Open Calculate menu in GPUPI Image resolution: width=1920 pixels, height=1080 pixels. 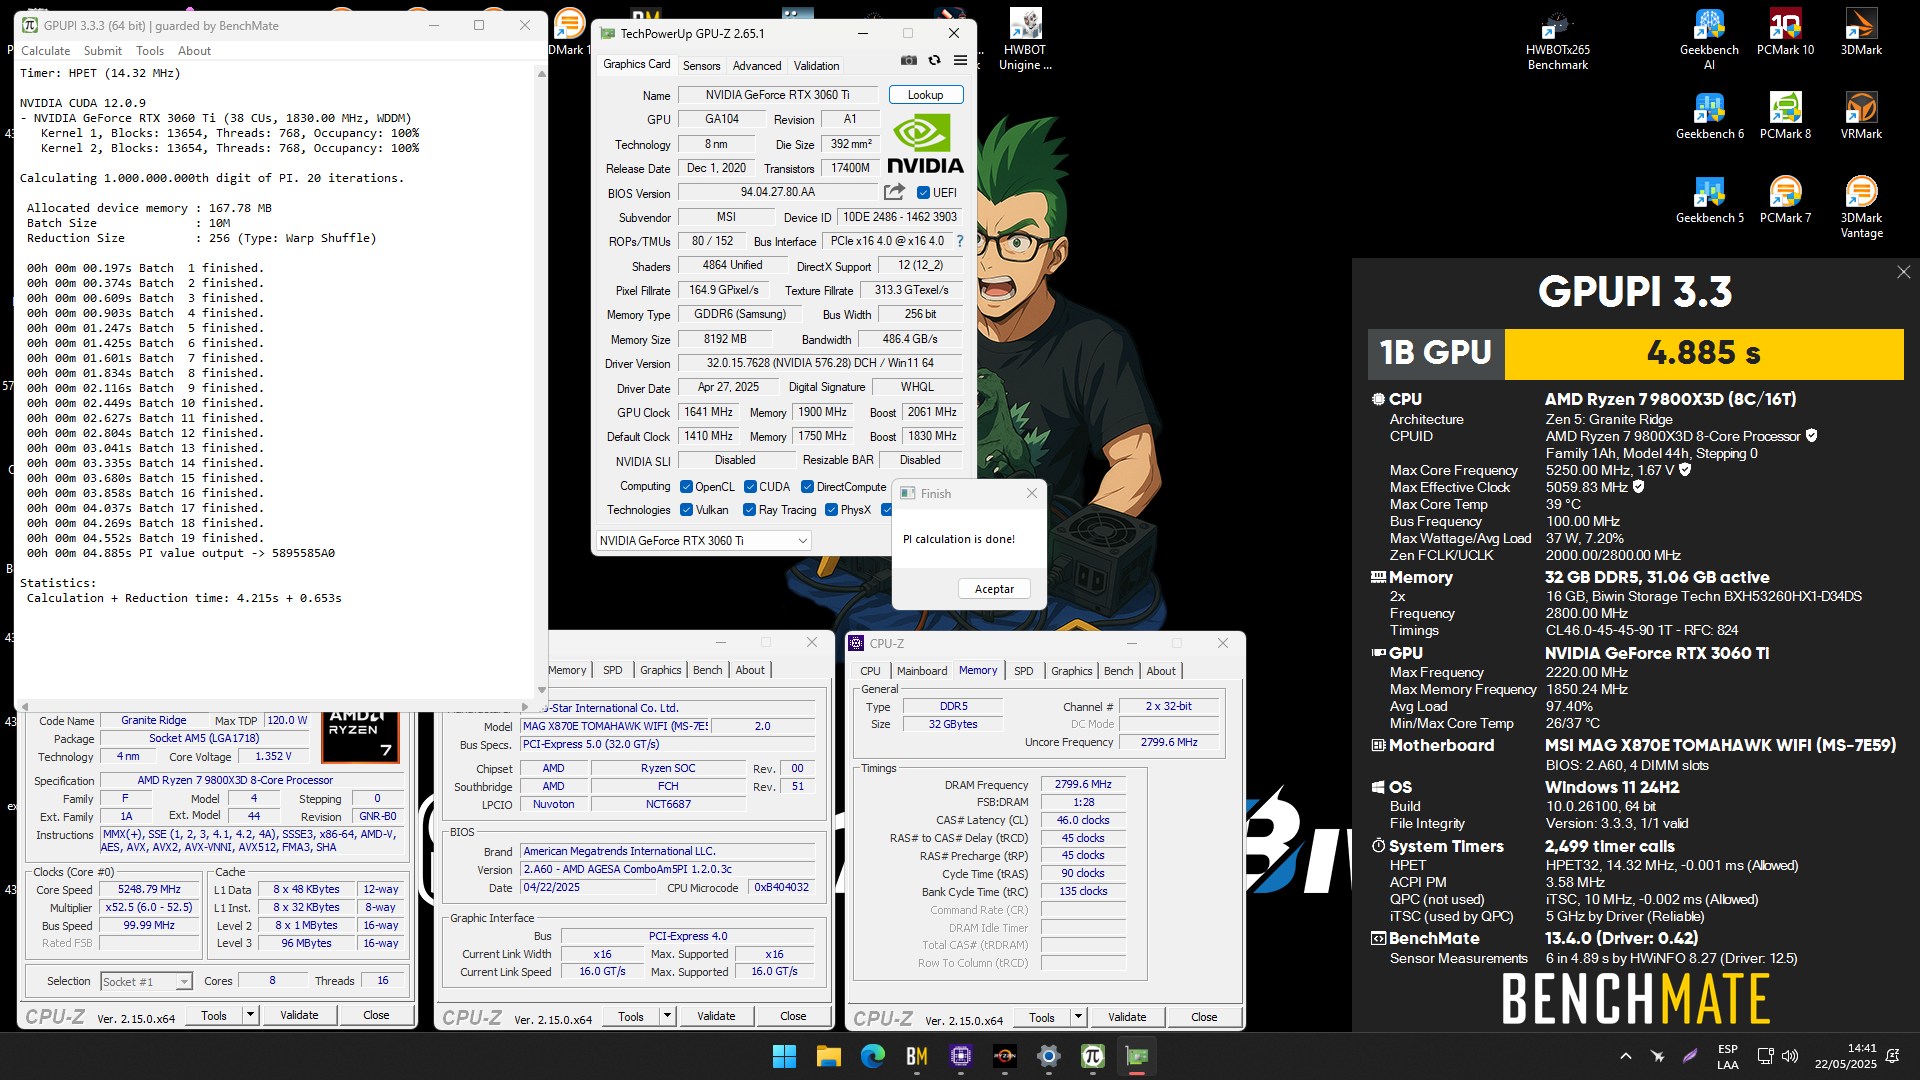46,51
